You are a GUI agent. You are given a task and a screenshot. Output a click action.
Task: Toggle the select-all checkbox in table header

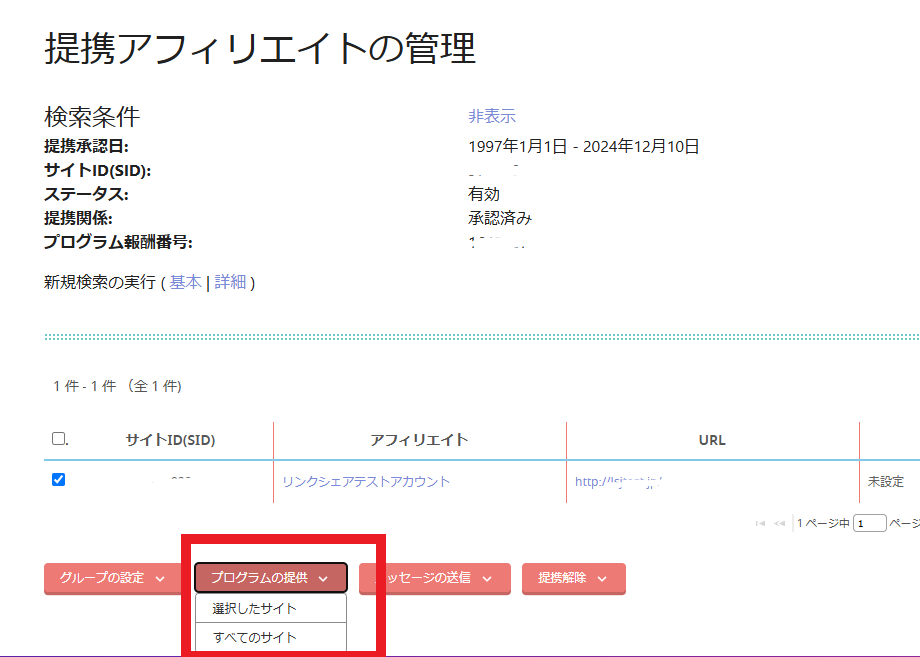pos(58,439)
